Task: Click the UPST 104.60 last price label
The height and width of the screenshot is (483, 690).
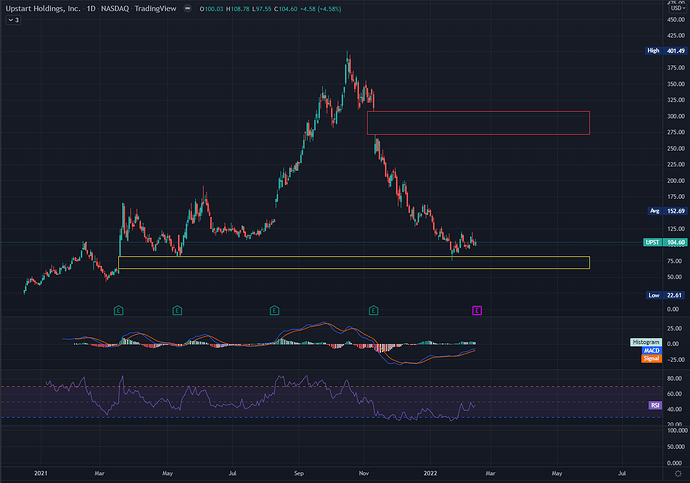Action: tap(665, 242)
